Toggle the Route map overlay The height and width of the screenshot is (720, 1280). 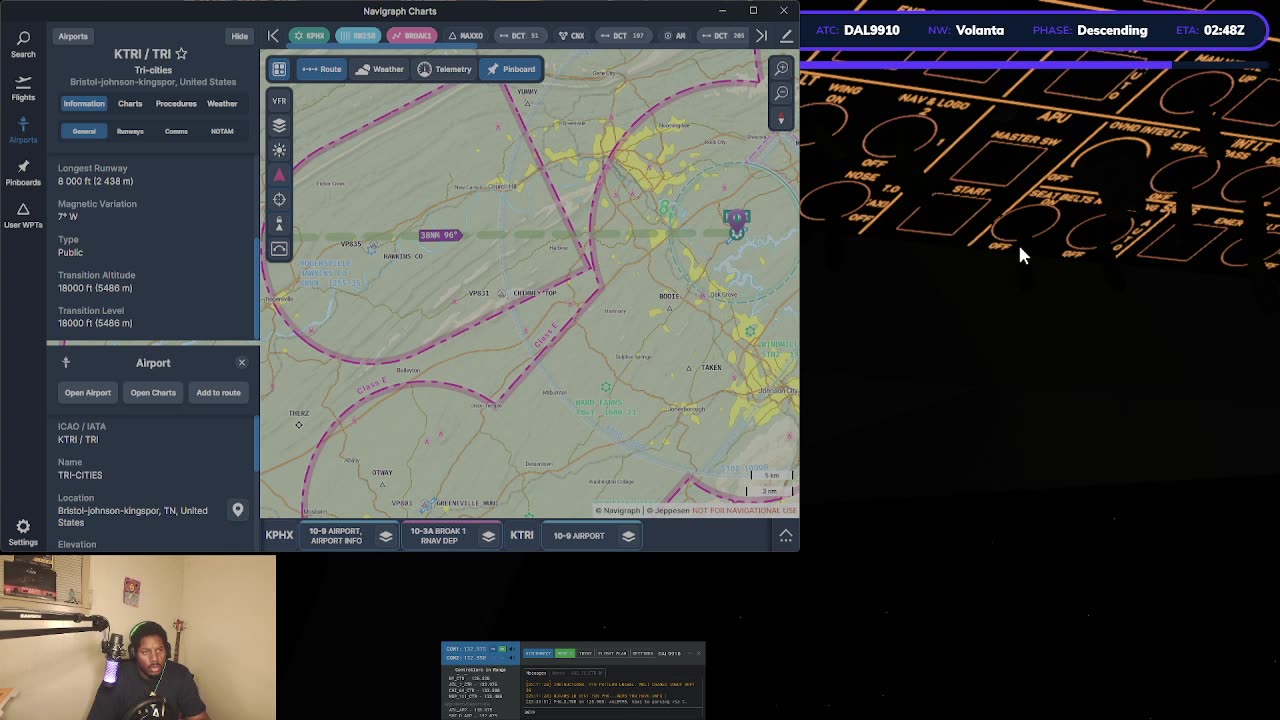click(x=322, y=69)
